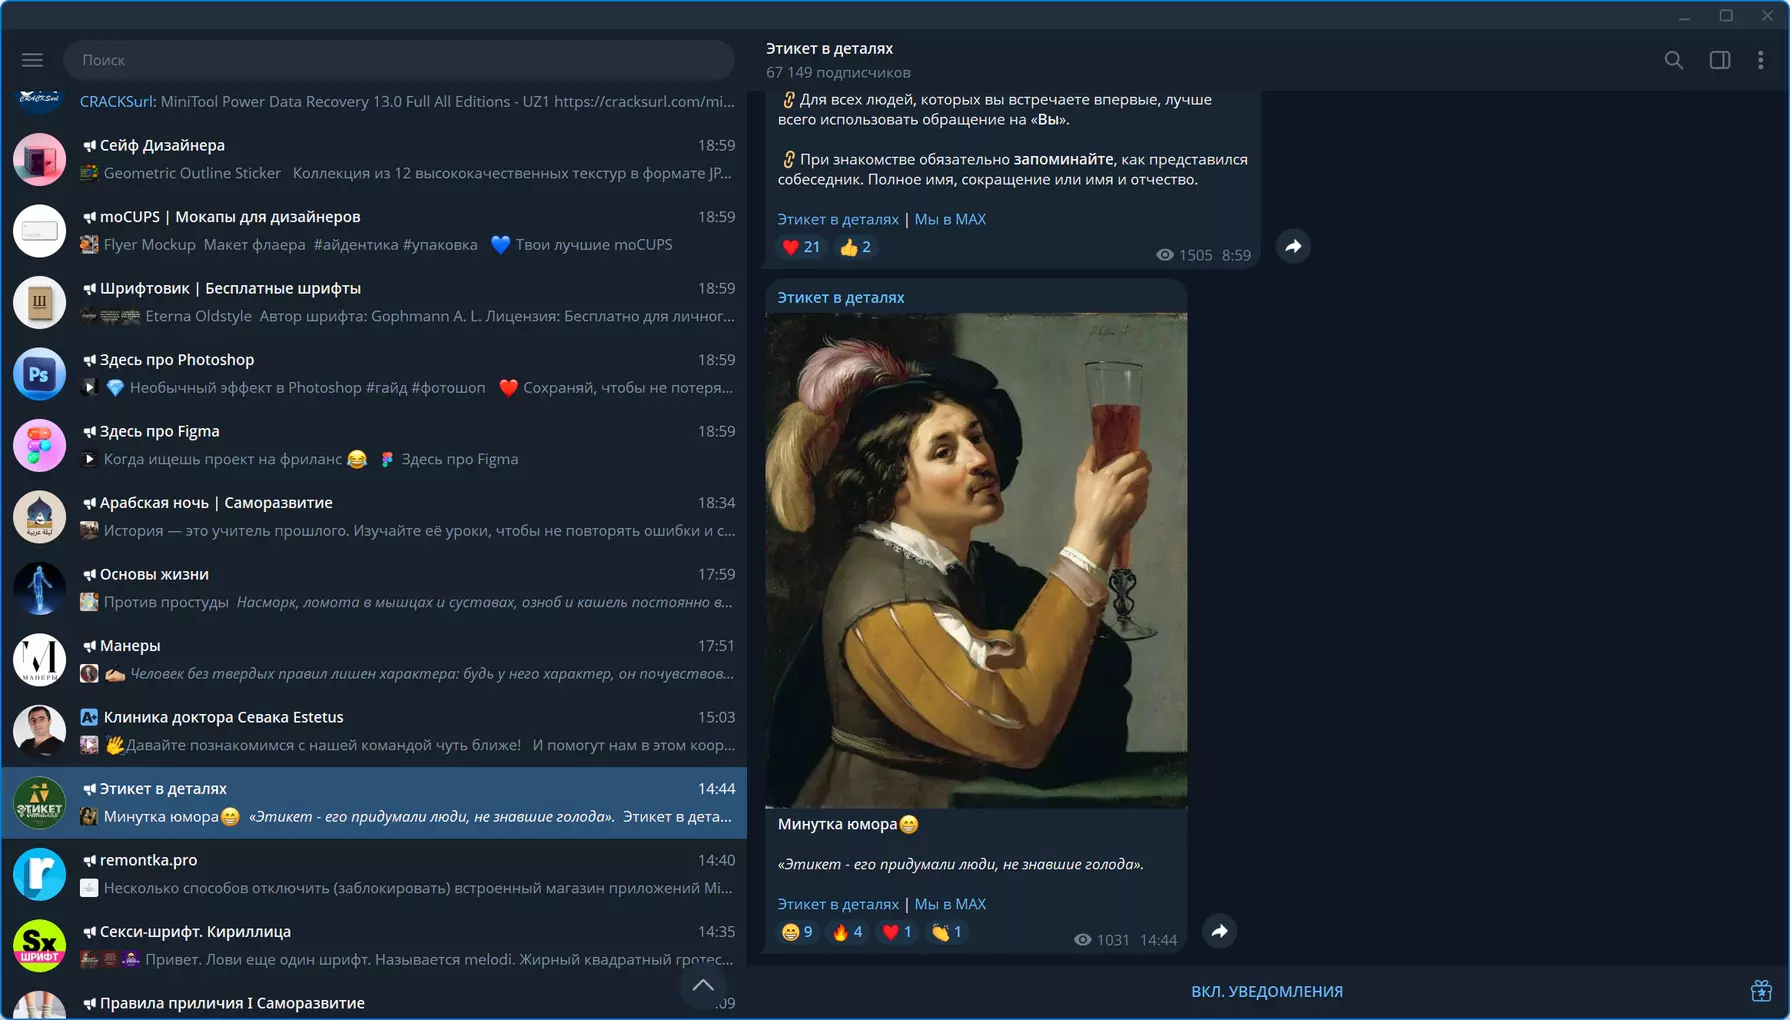
Task: Open the moCUPS channel avatar
Action: (39, 231)
